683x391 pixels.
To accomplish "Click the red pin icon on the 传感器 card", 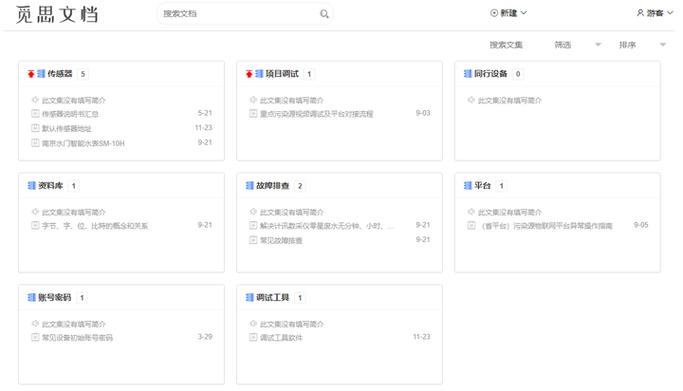I will pos(31,74).
